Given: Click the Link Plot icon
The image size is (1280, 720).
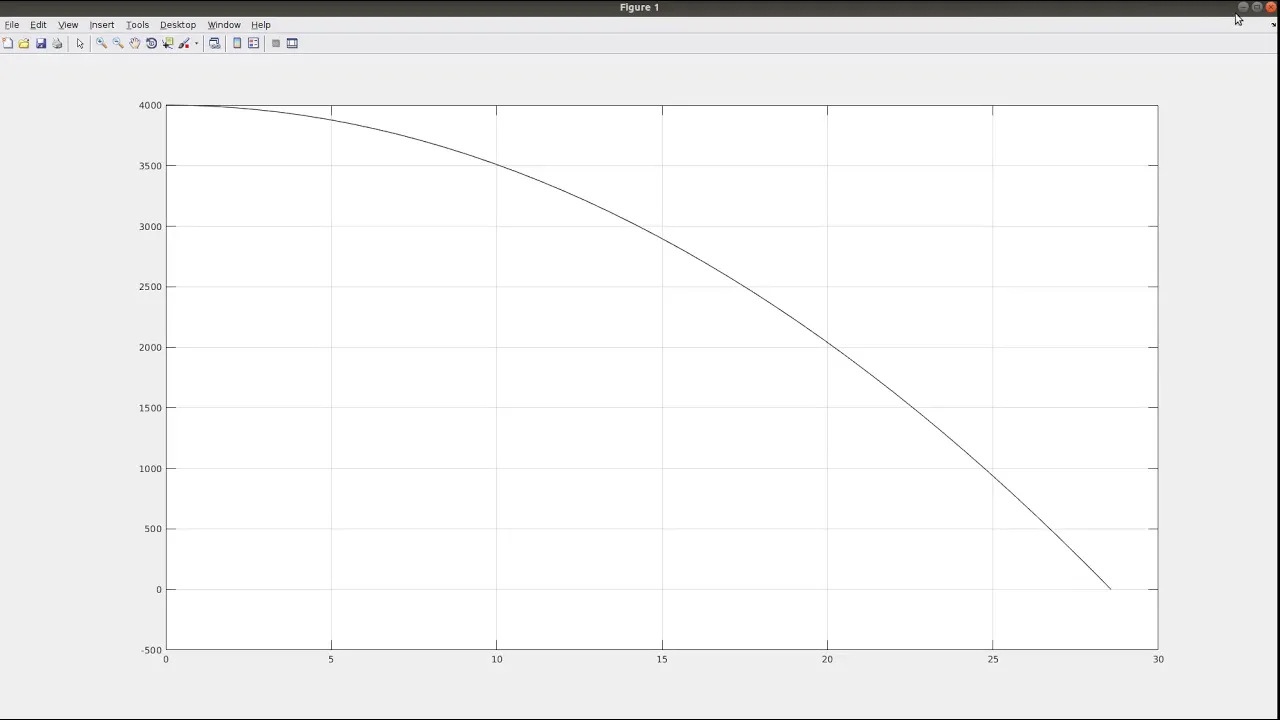Looking at the screenshot, I should point(214,43).
